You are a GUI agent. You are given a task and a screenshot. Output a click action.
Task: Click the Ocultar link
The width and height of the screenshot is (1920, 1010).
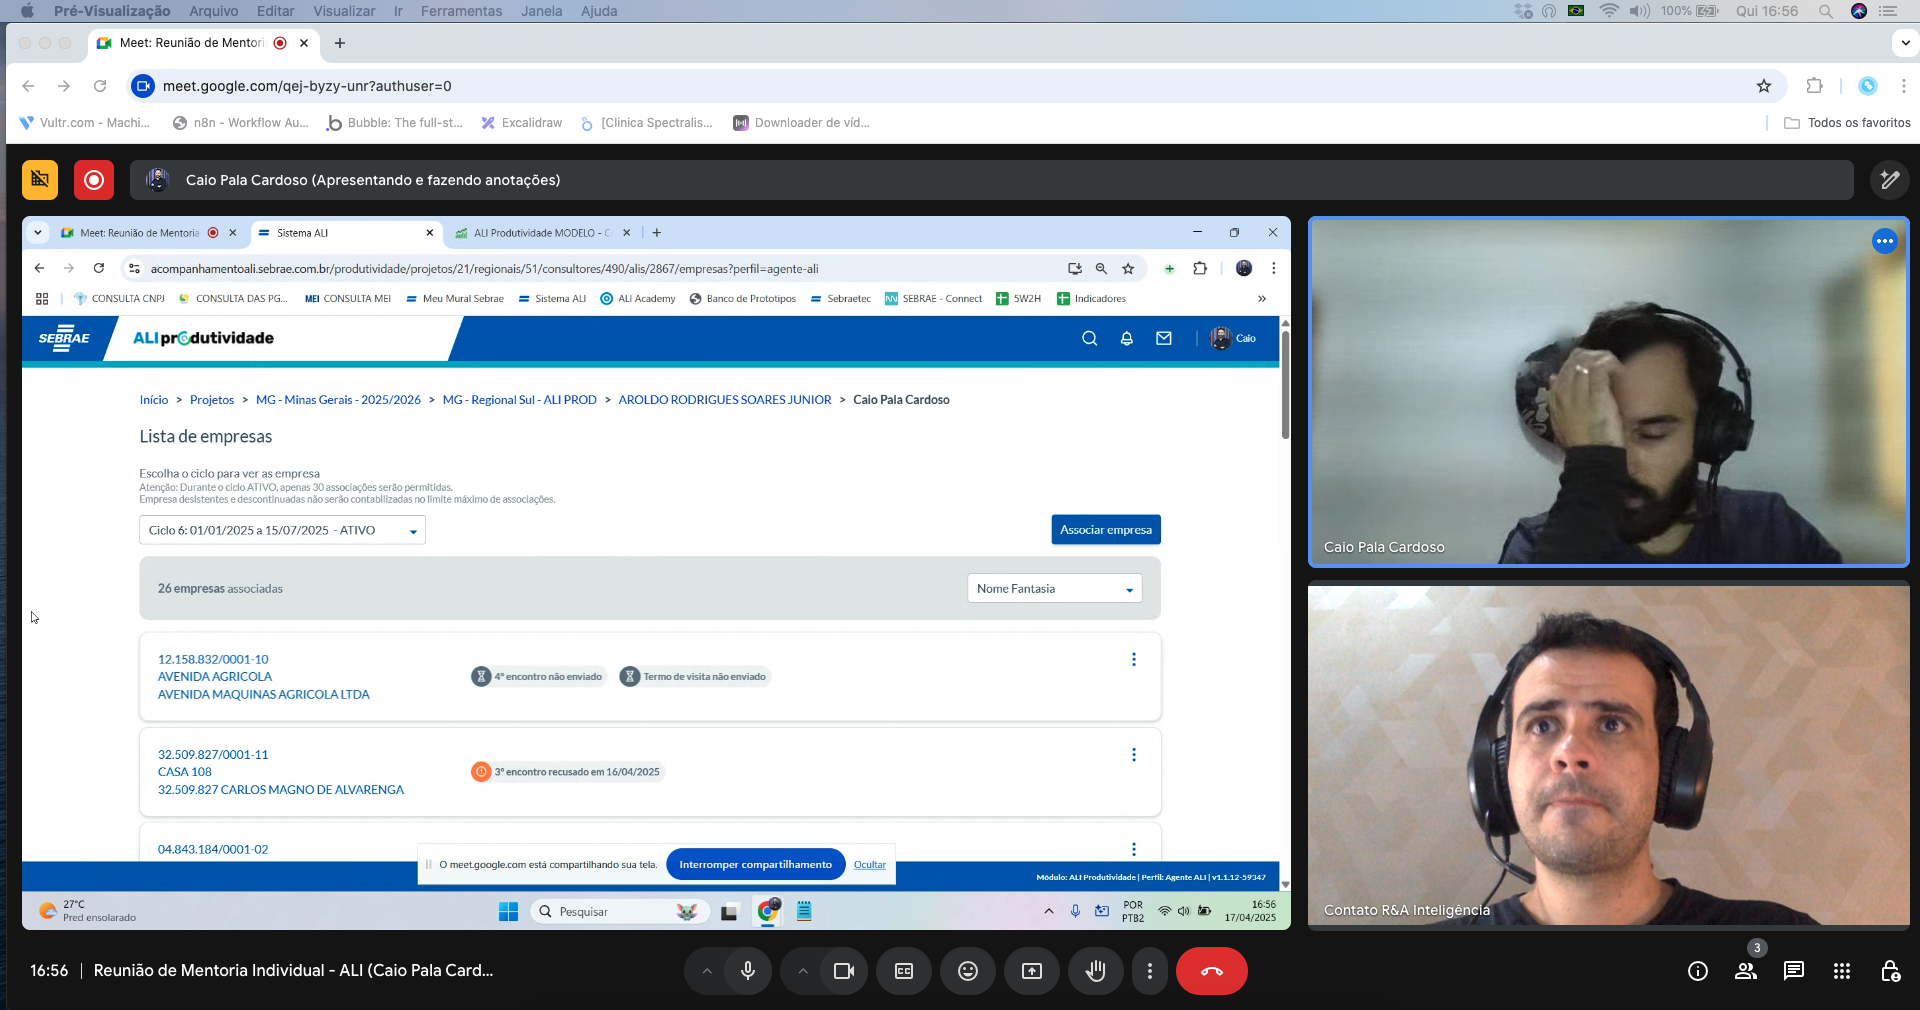pos(870,865)
